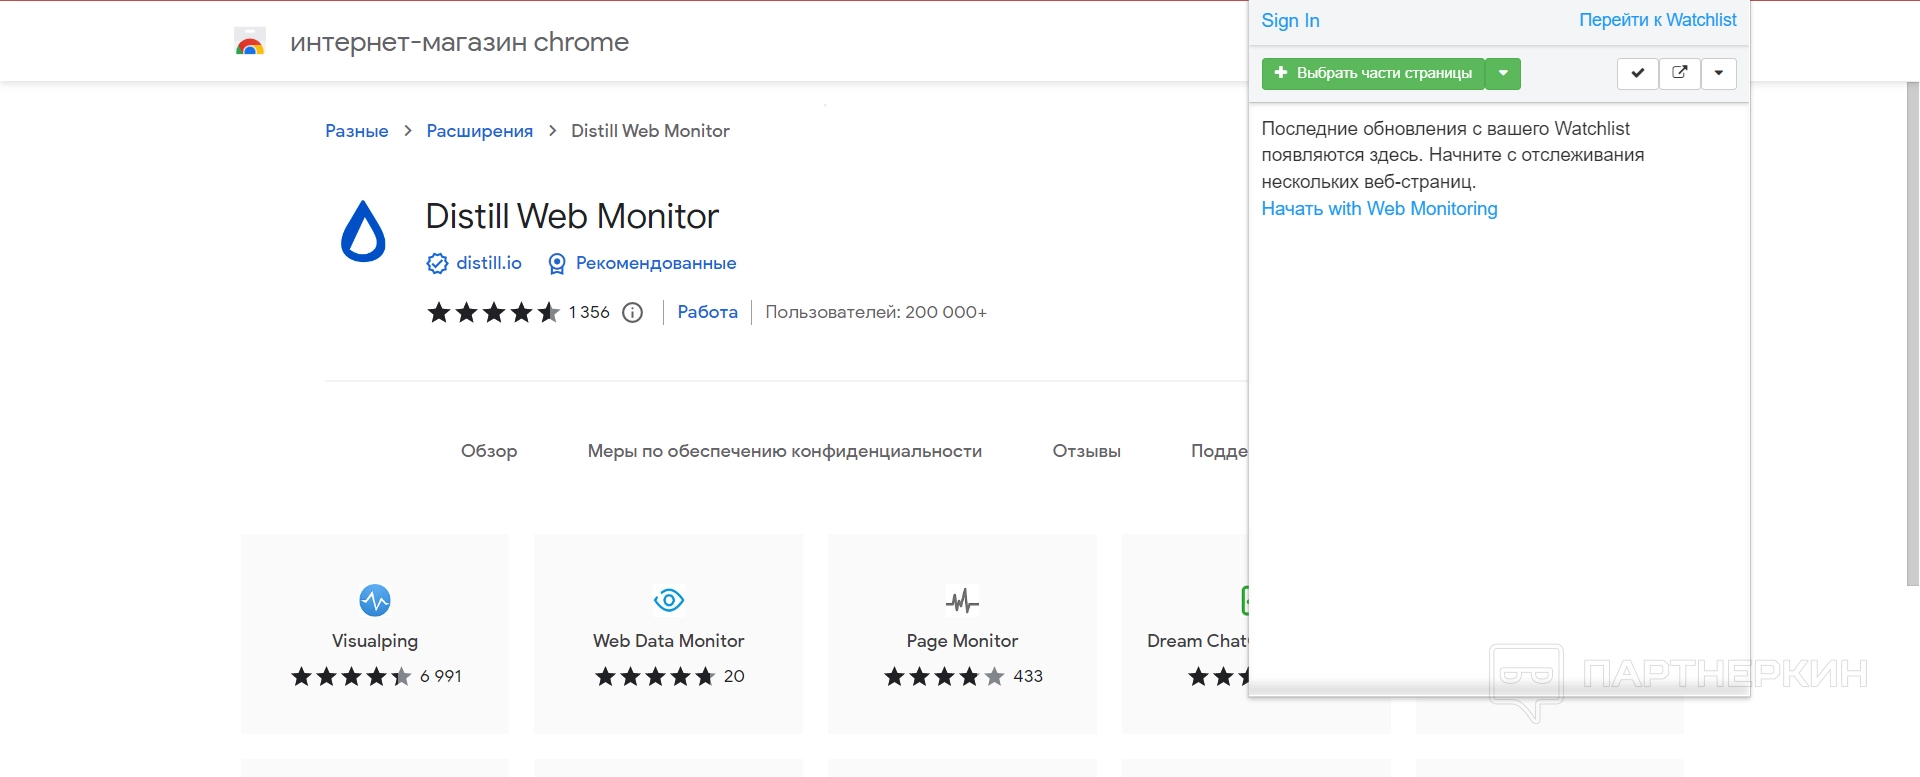Click the Visualping pulse icon
This screenshot has width=1920, height=777.
pos(375,600)
